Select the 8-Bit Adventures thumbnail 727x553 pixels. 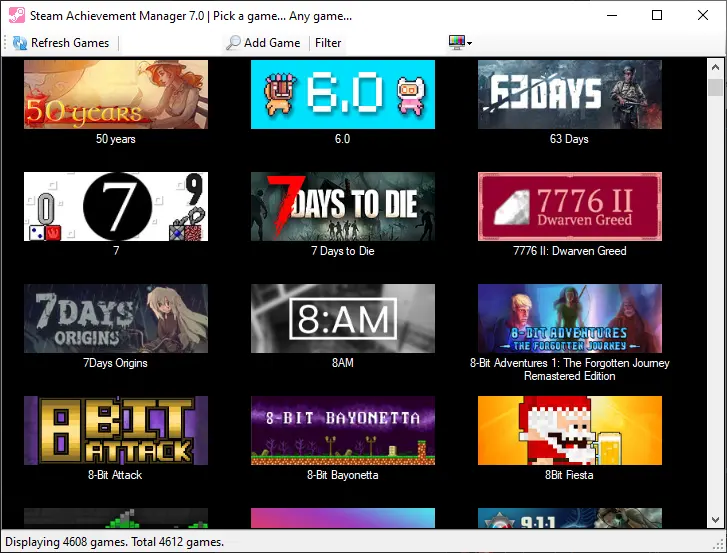[x=570, y=318]
